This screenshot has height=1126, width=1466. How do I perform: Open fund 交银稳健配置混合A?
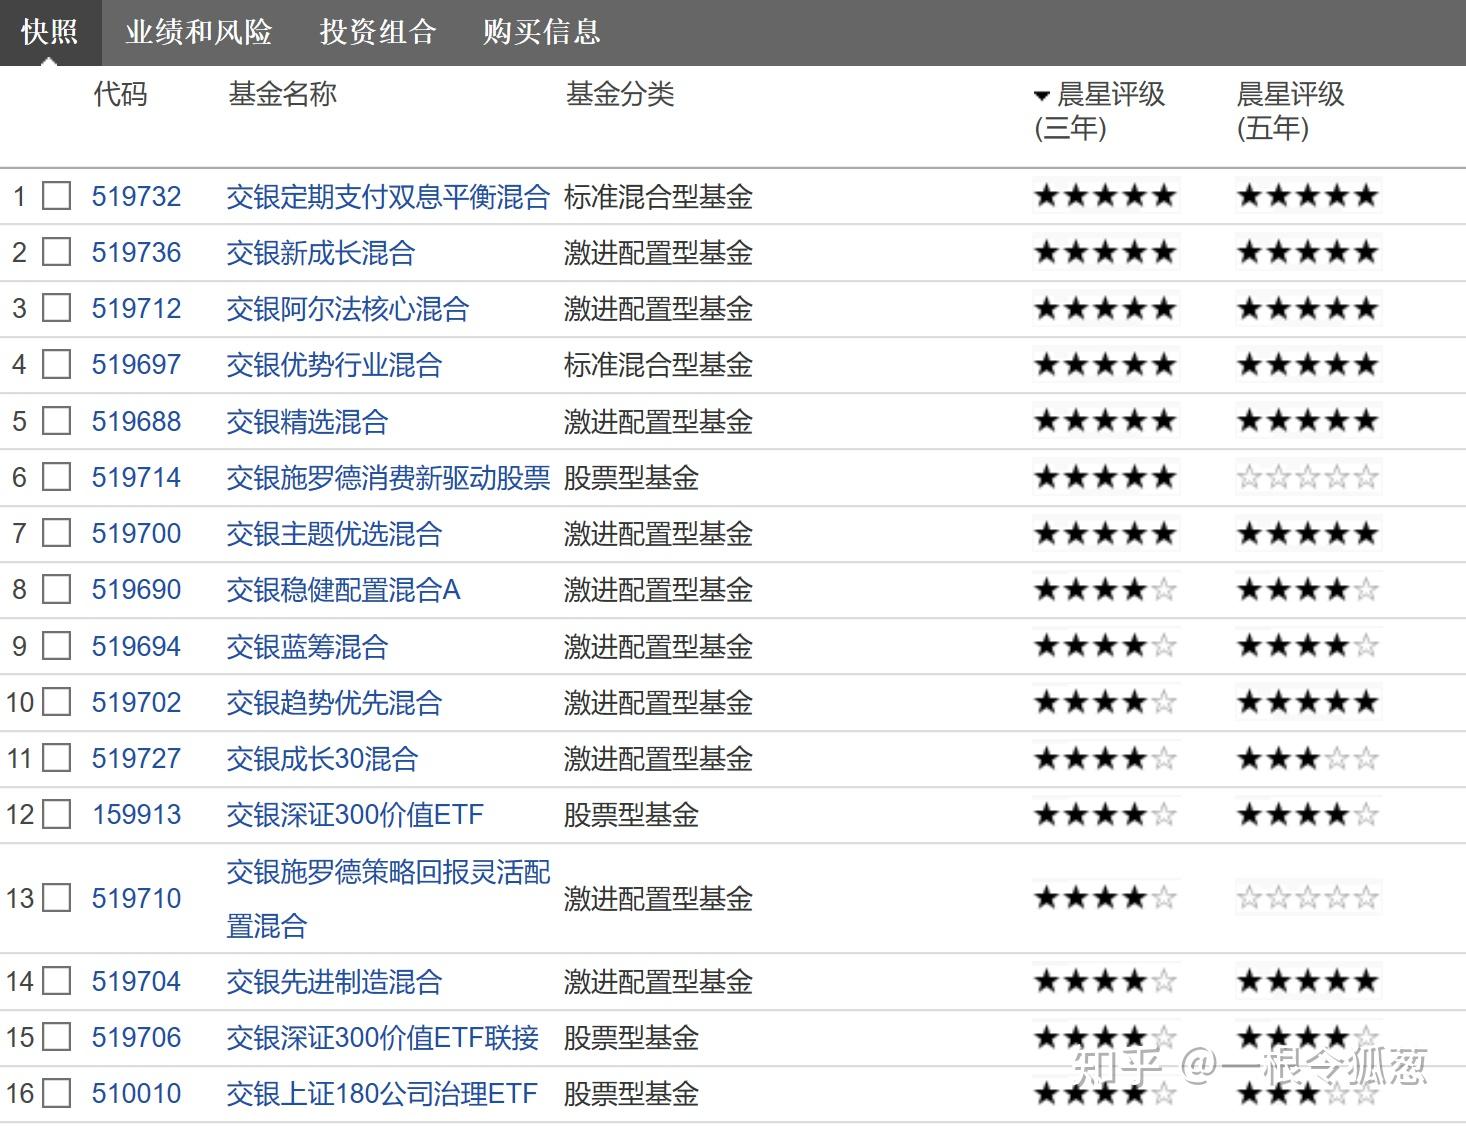[x=343, y=590]
